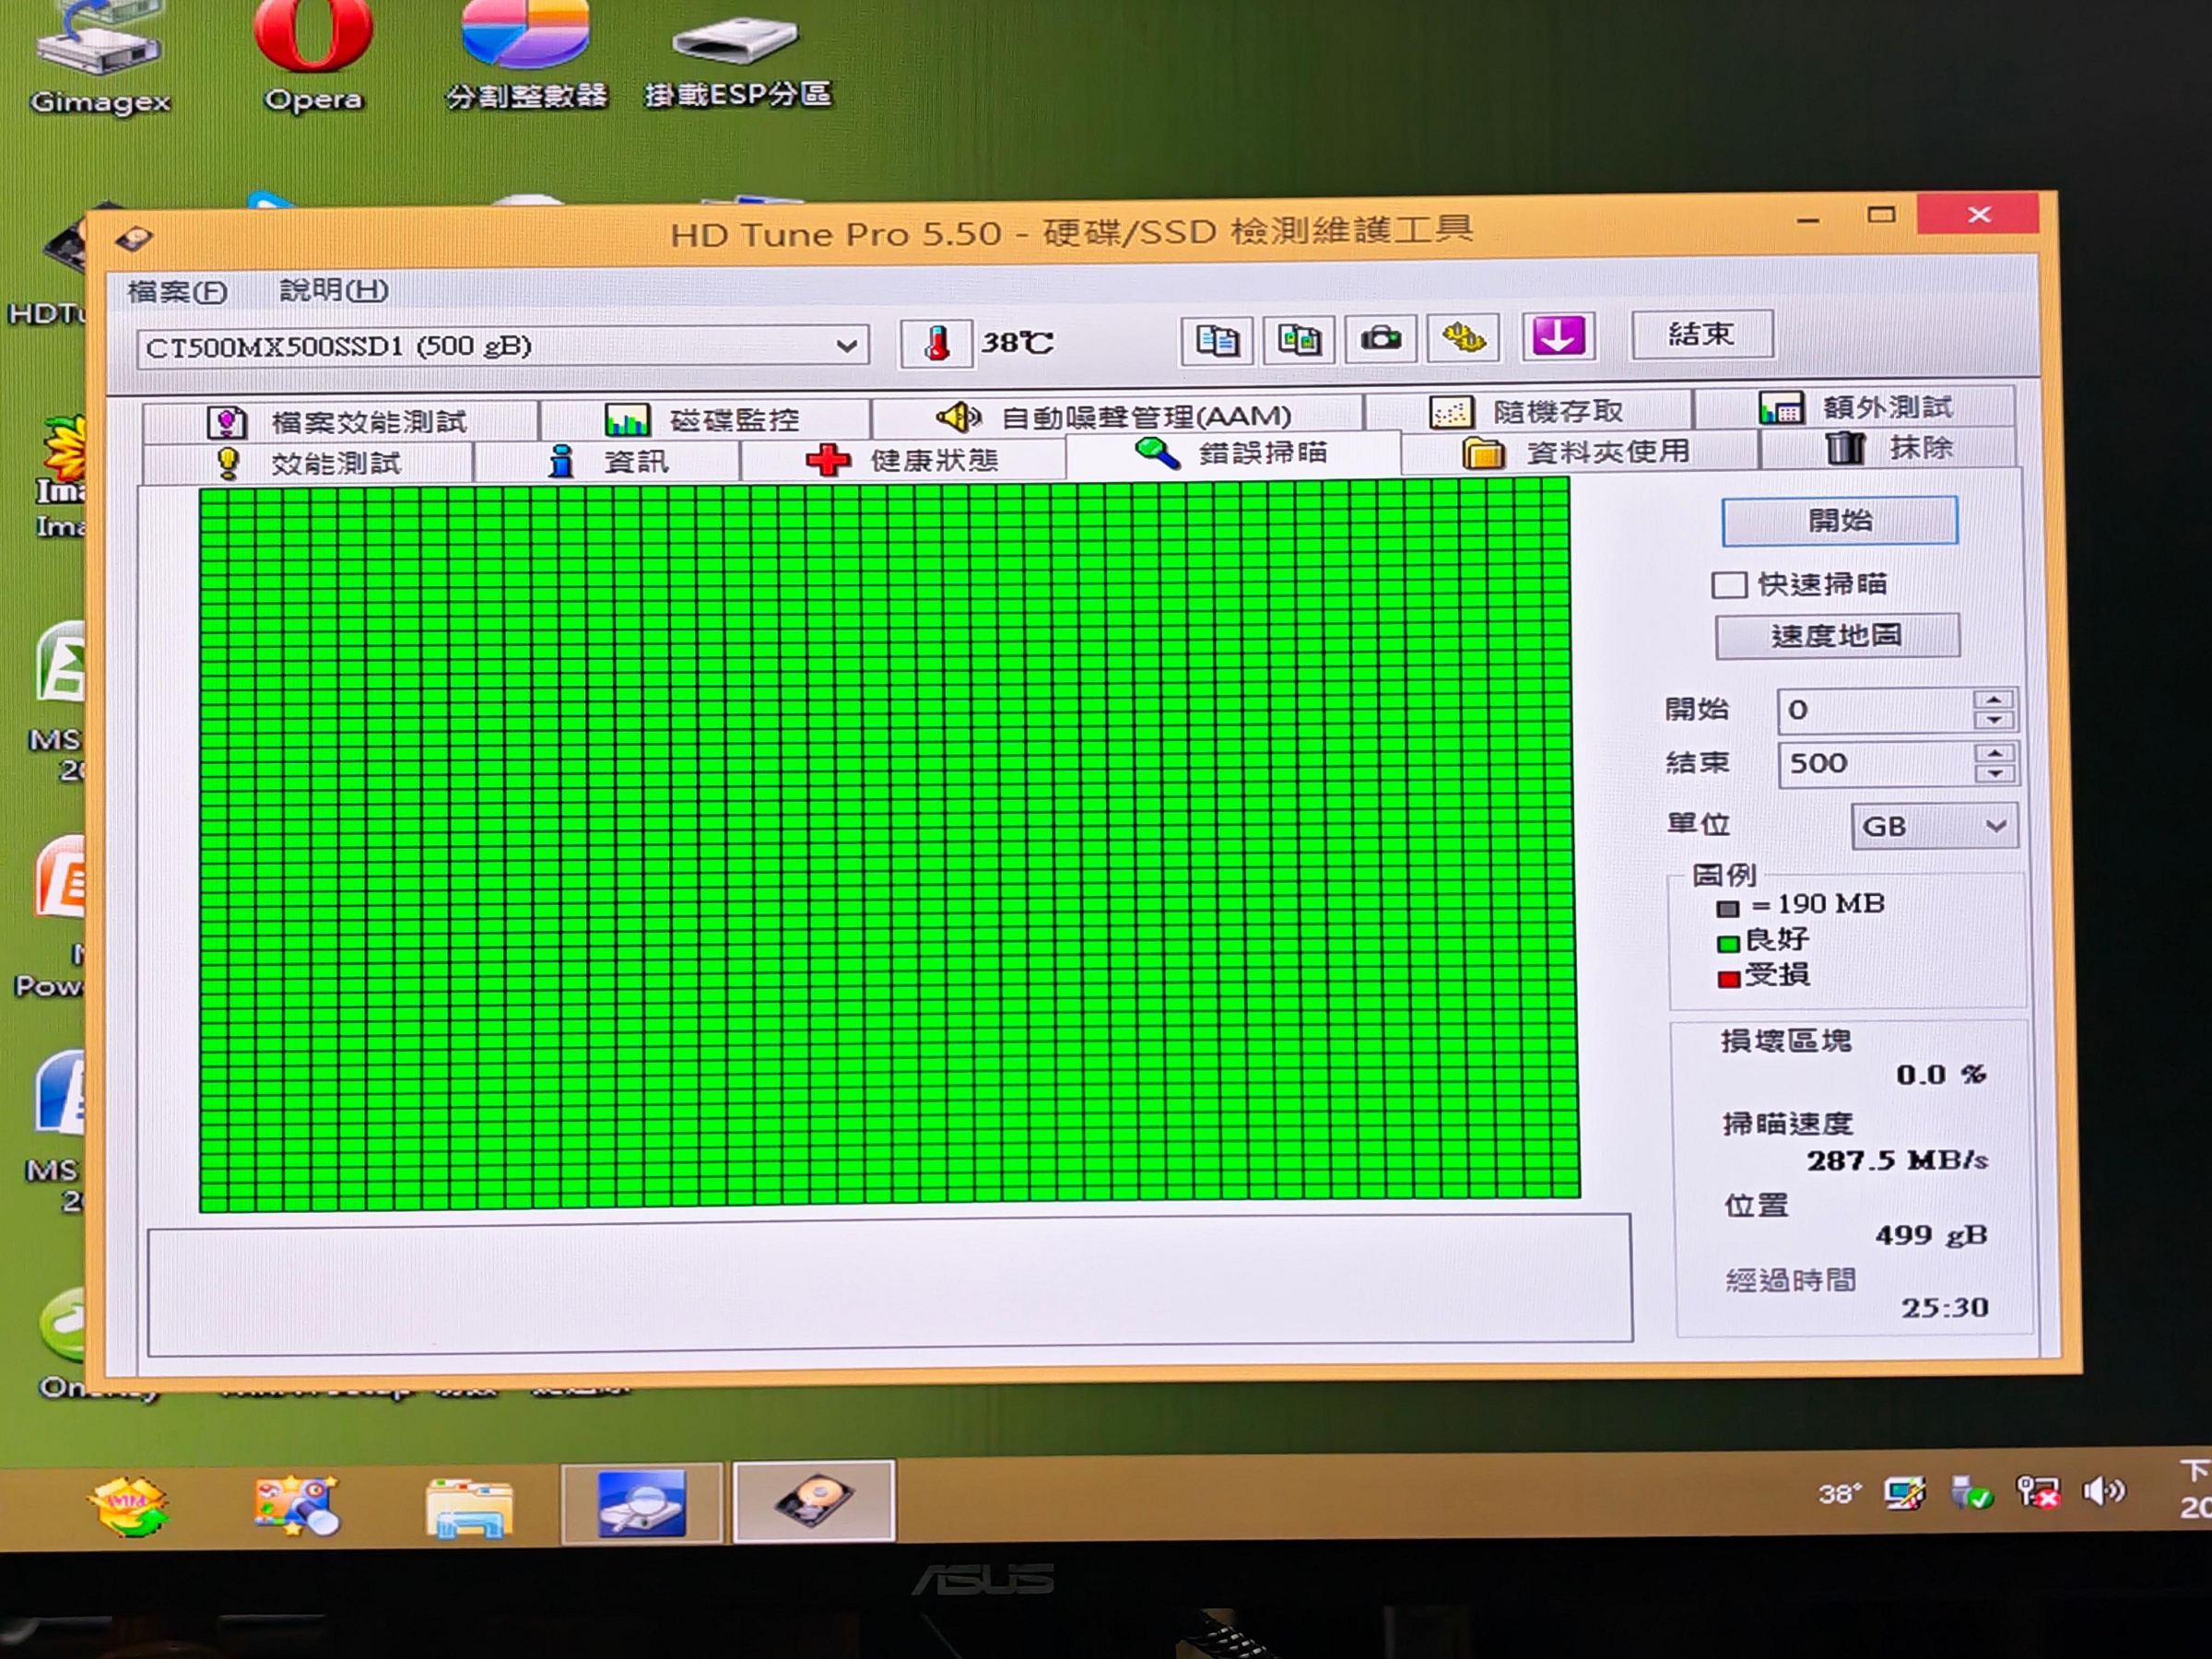Click the empty log box below the grid
The width and height of the screenshot is (2212, 1659).
pos(890,1284)
